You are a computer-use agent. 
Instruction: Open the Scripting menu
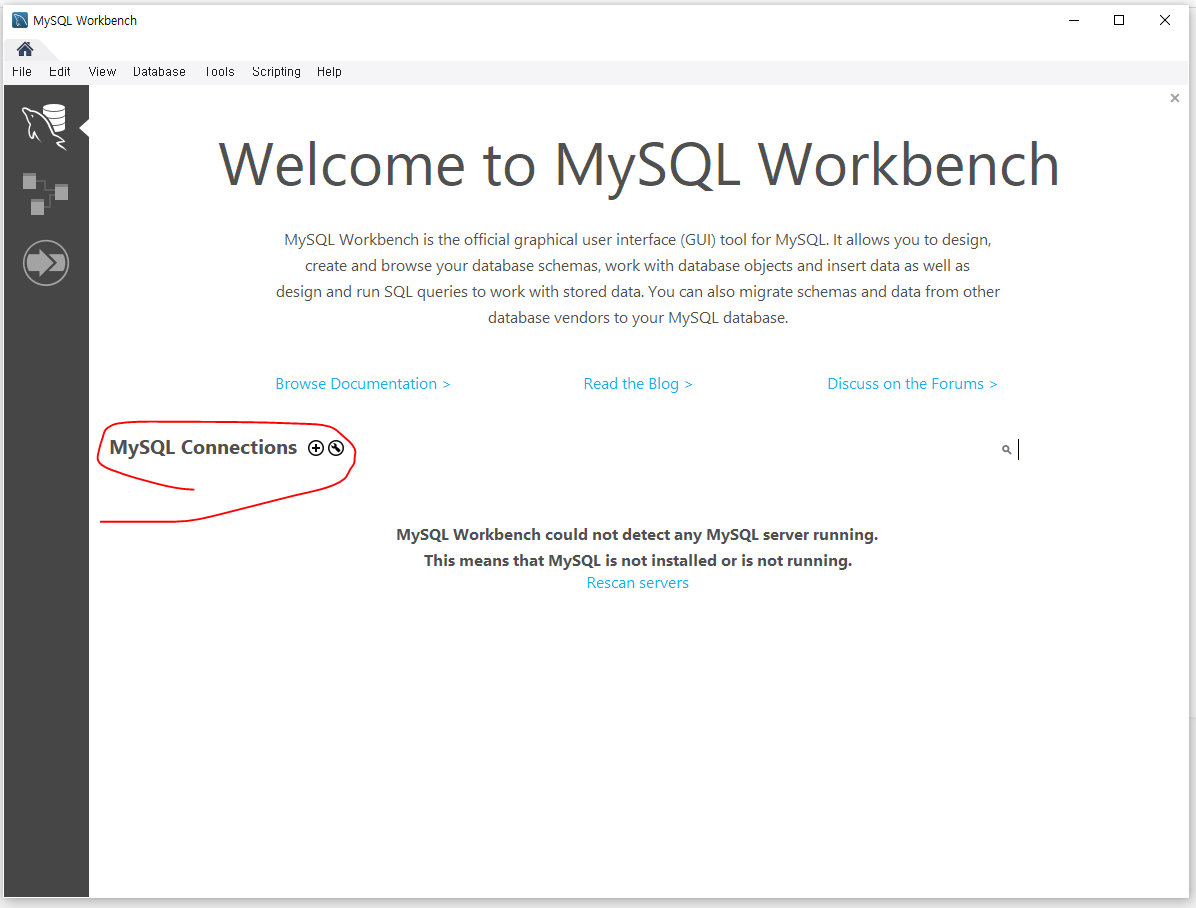(x=276, y=72)
